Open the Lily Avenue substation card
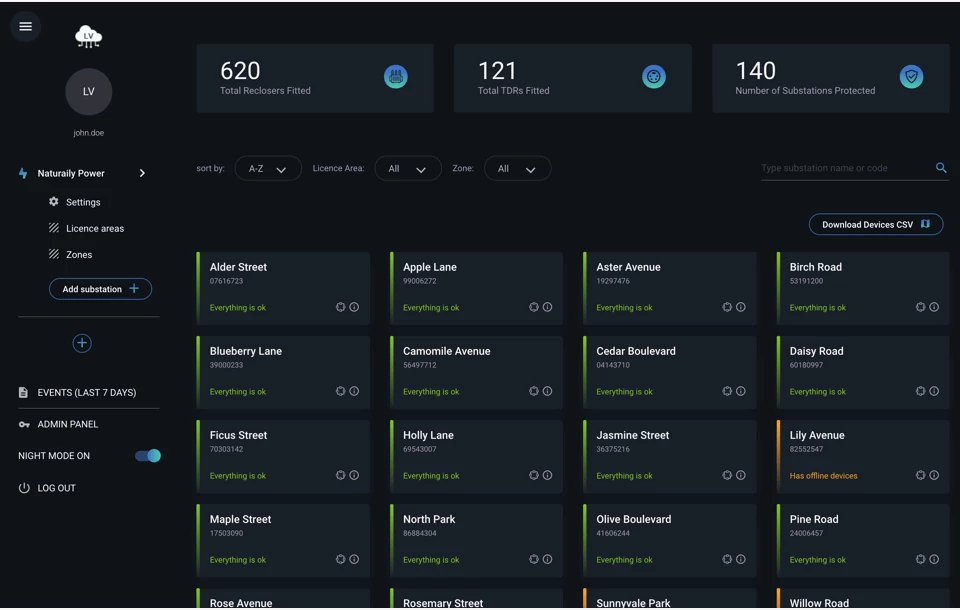This screenshot has height=610, width=960. click(863, 456)
